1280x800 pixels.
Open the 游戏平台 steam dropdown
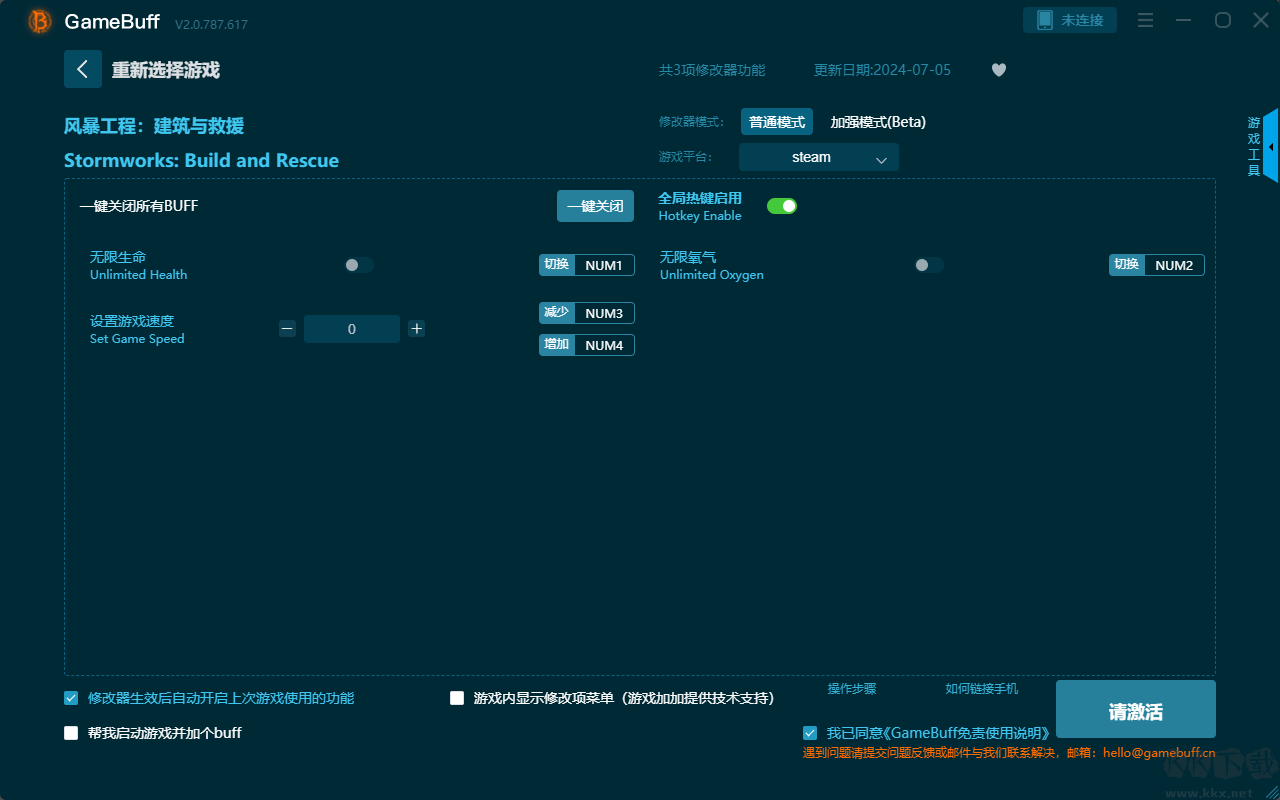click(x=819, y=157)
